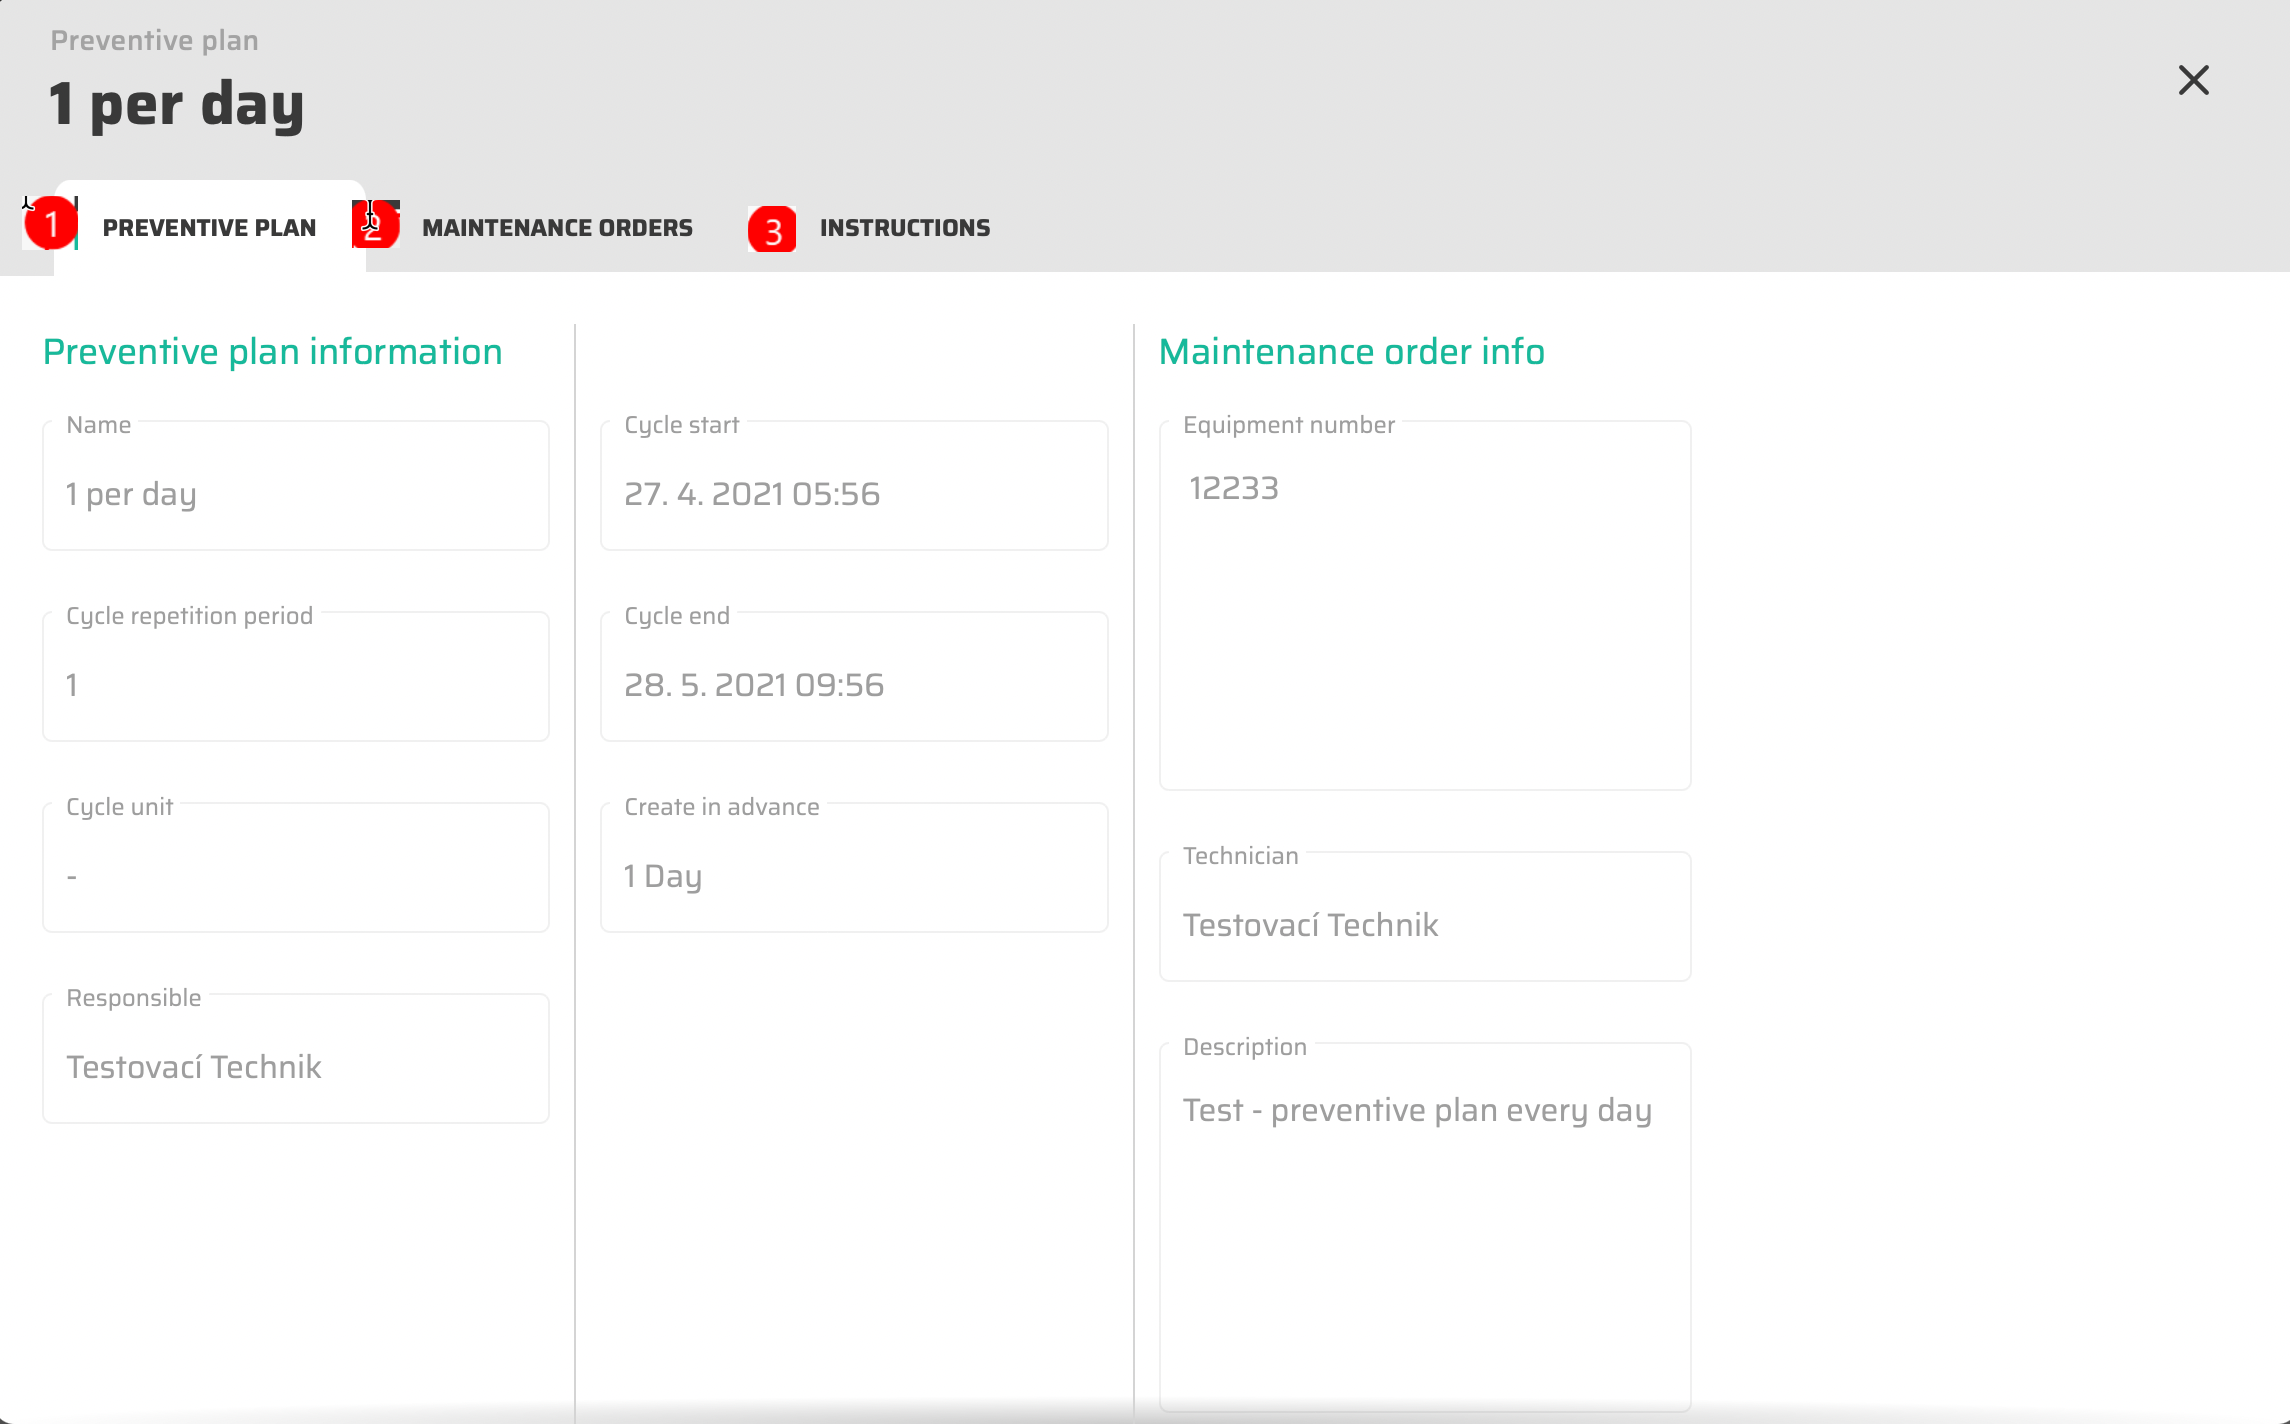The image size is (2290, 1424).
Task: Click the red number 1 badge
Action: tap(50, 224)
